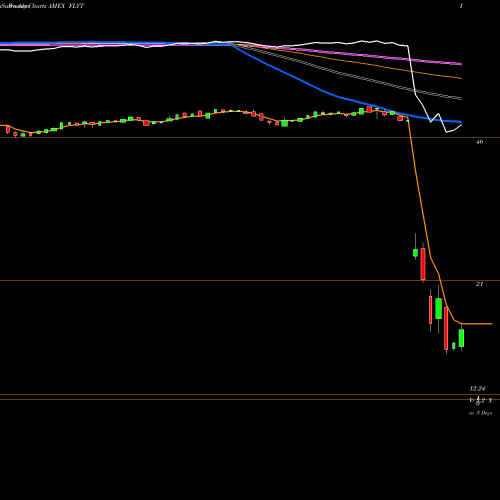
Task: Click the 21 price level label
Action: [479, 284]
